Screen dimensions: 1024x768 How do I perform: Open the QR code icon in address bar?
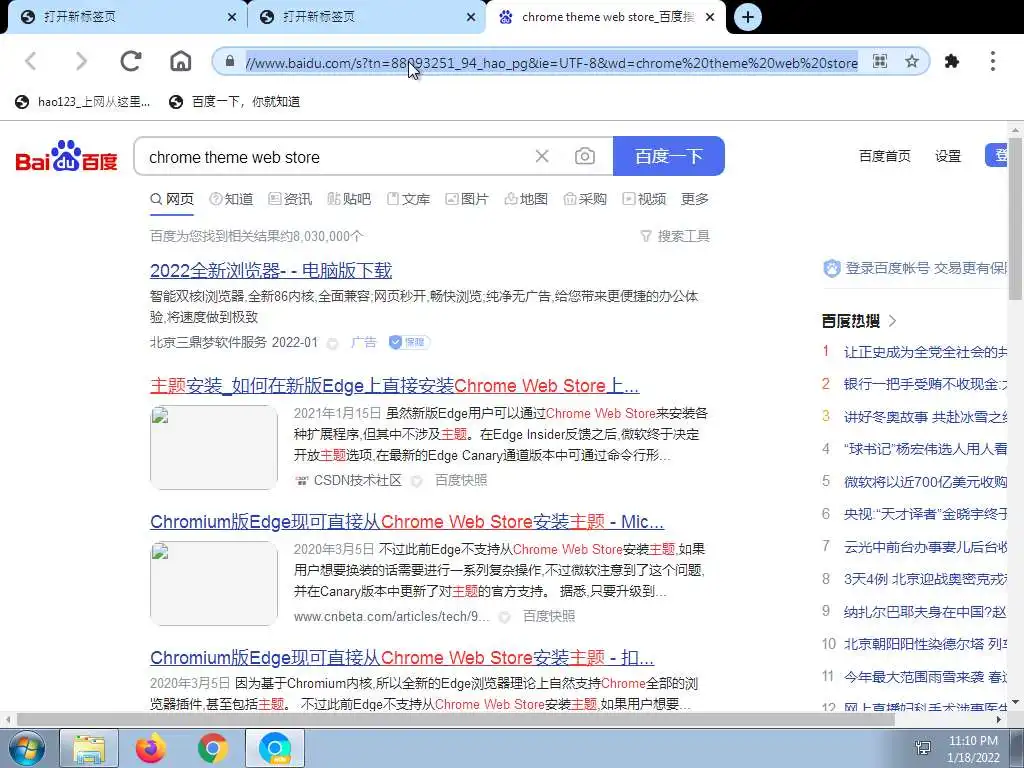[880, 61]
